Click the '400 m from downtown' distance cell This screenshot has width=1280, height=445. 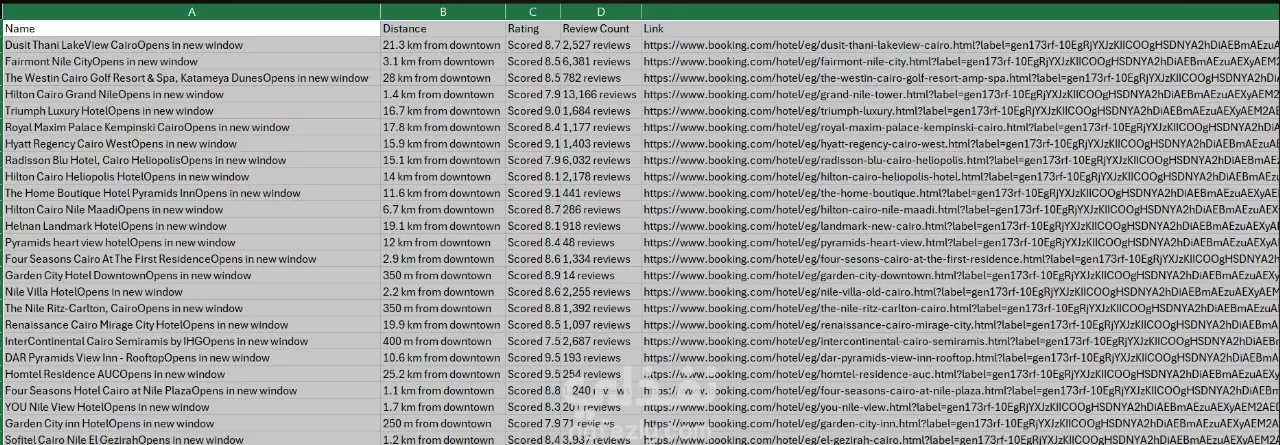[442, 342]
